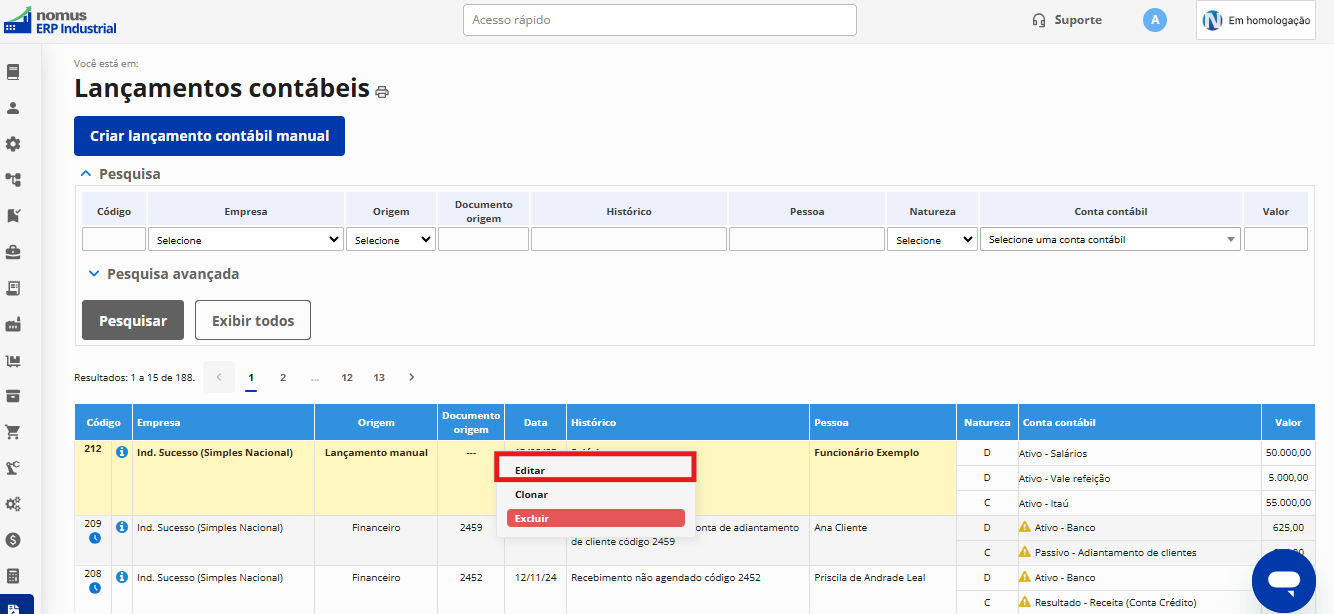Click the printer icon beside page title

click(382, 92)
